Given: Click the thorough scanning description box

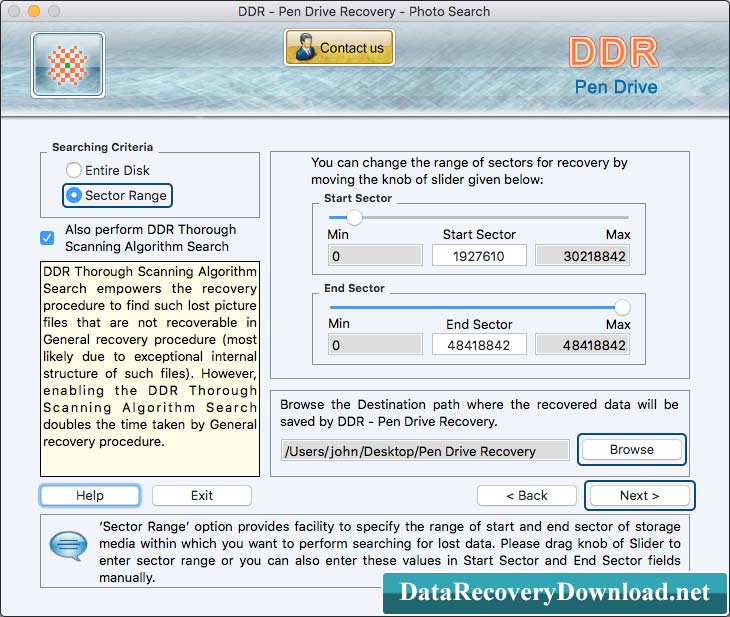Looking at the screenshot, I should click(150, 369).
